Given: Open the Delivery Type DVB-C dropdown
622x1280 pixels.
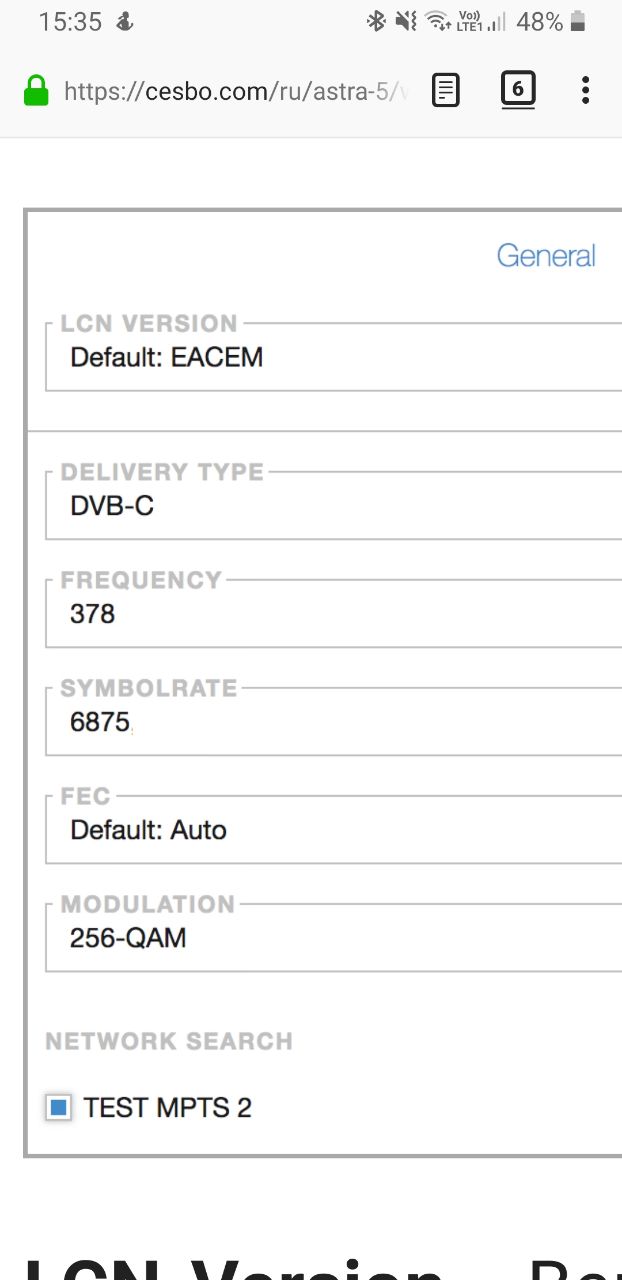Looking at the screenshot, I should tap(334, 506).
